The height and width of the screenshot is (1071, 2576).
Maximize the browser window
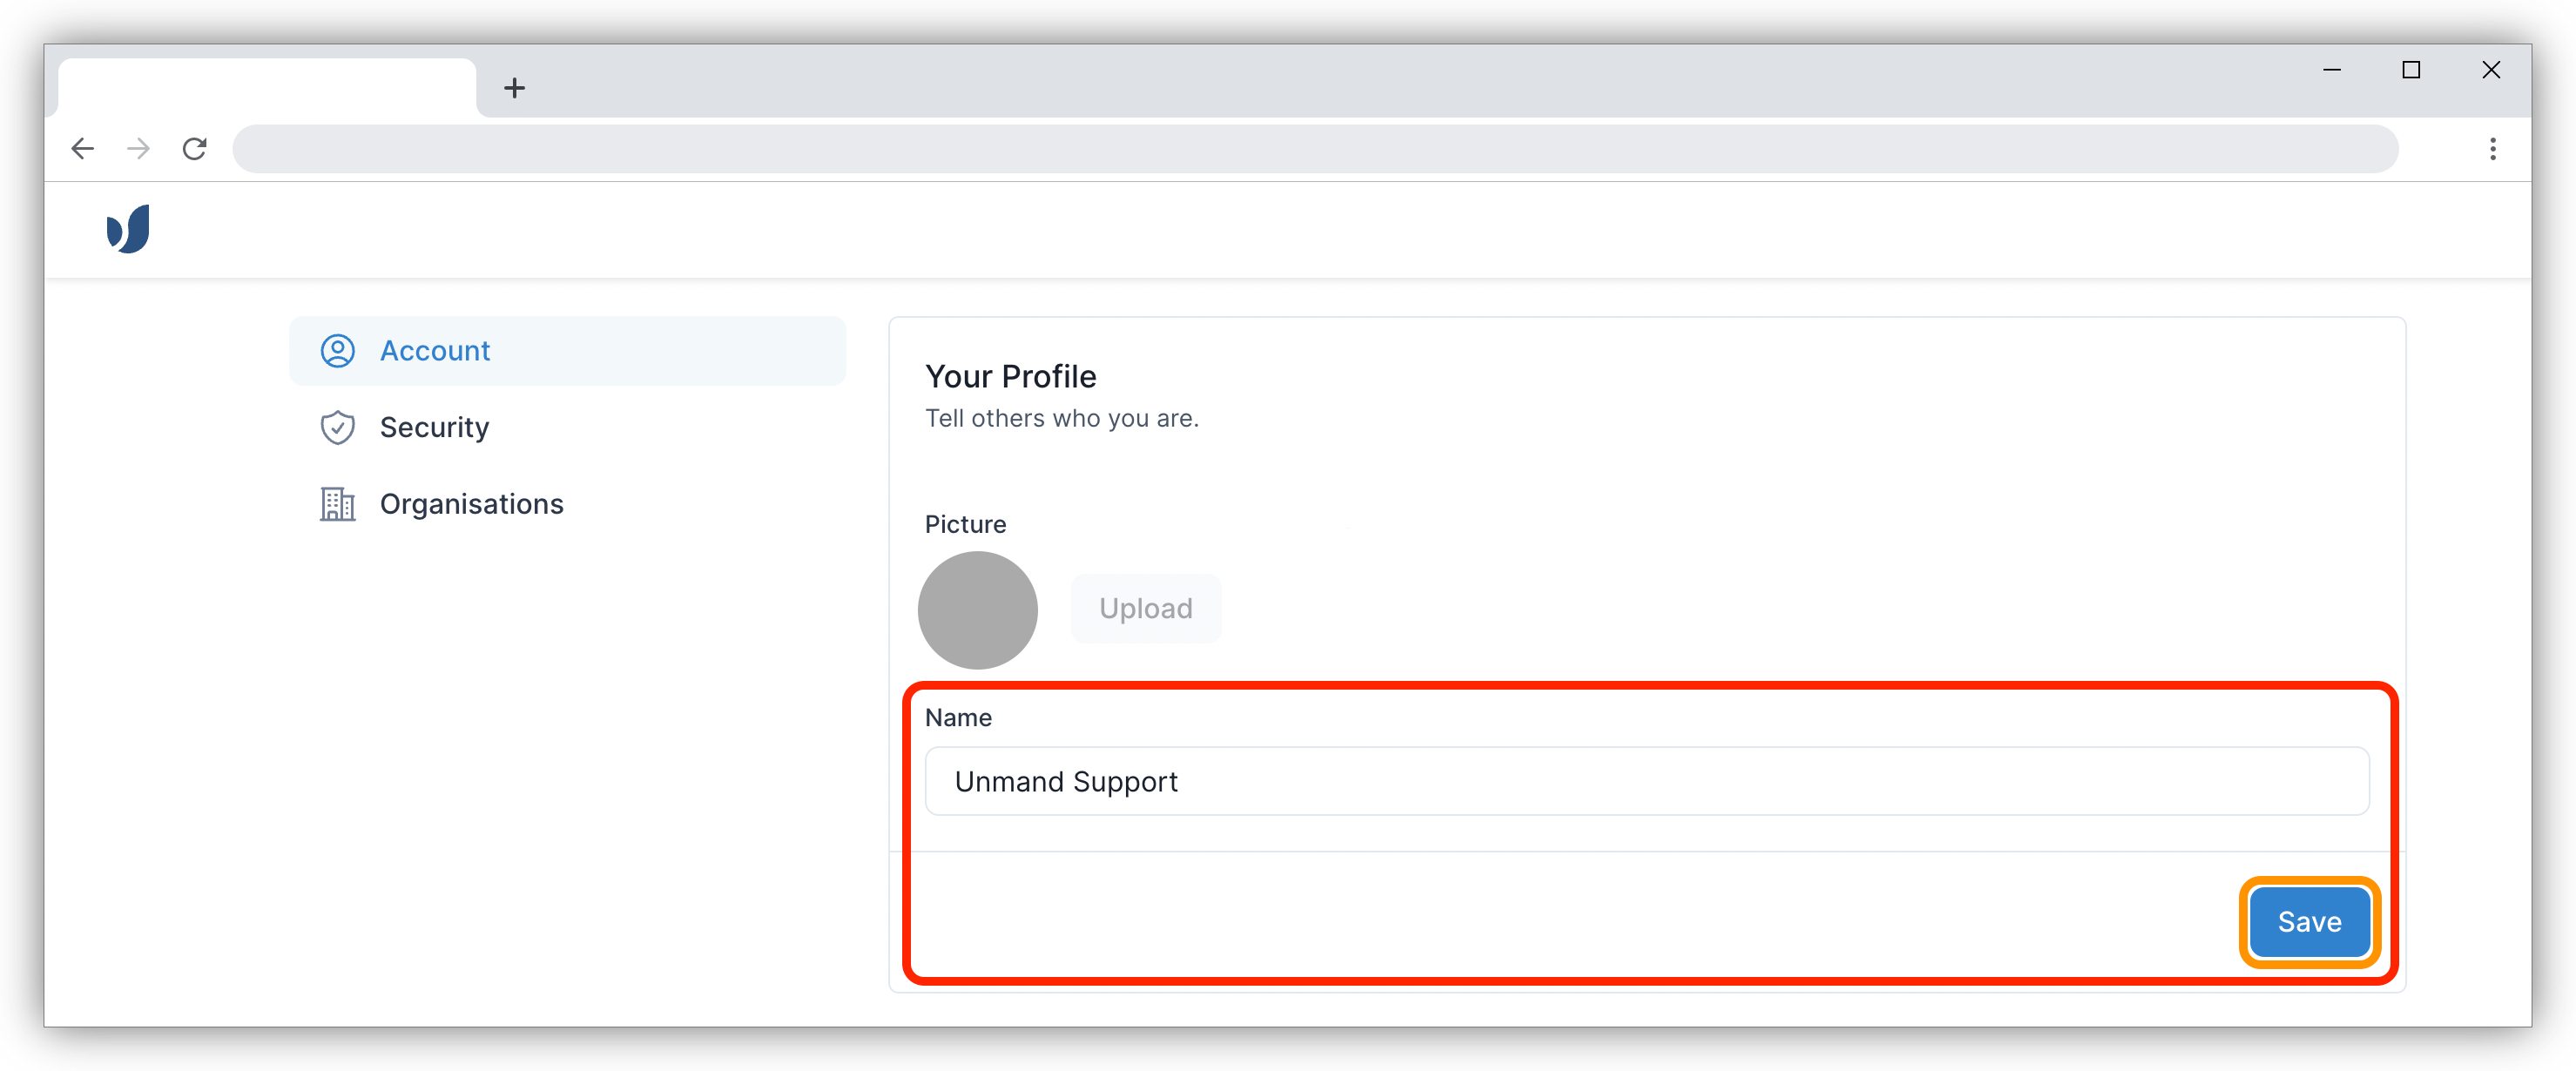pyautogui.click(x=2411, y=70)
